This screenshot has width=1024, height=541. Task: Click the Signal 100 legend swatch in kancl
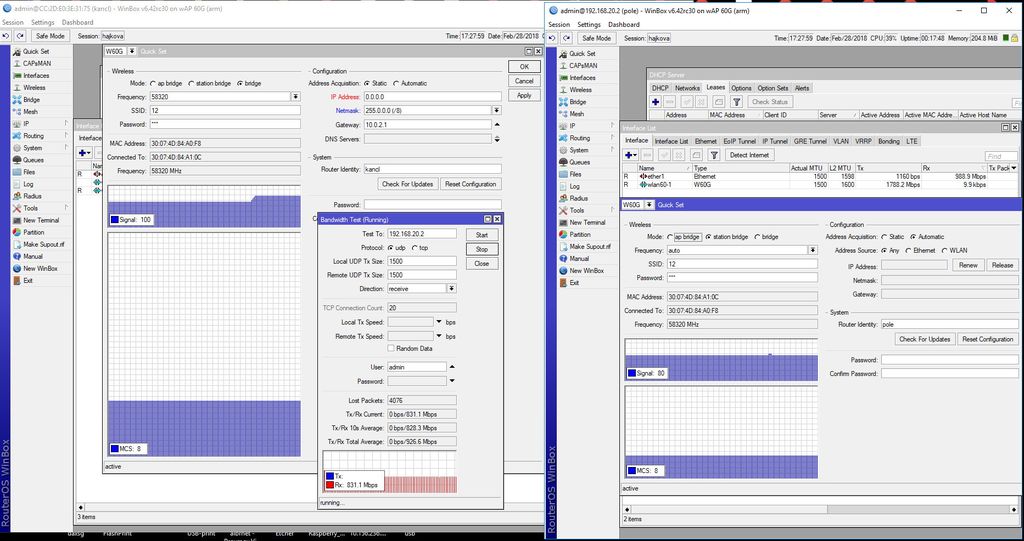tap(114, 220)
